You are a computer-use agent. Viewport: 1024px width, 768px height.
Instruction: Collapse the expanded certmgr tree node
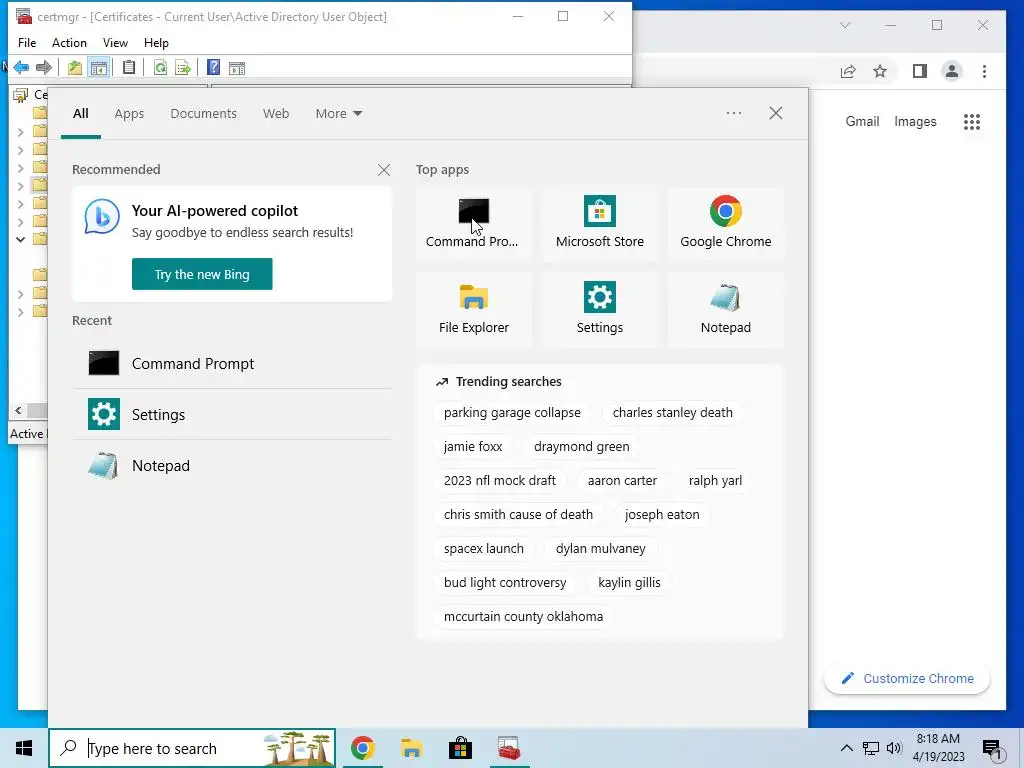click(20, 239)
